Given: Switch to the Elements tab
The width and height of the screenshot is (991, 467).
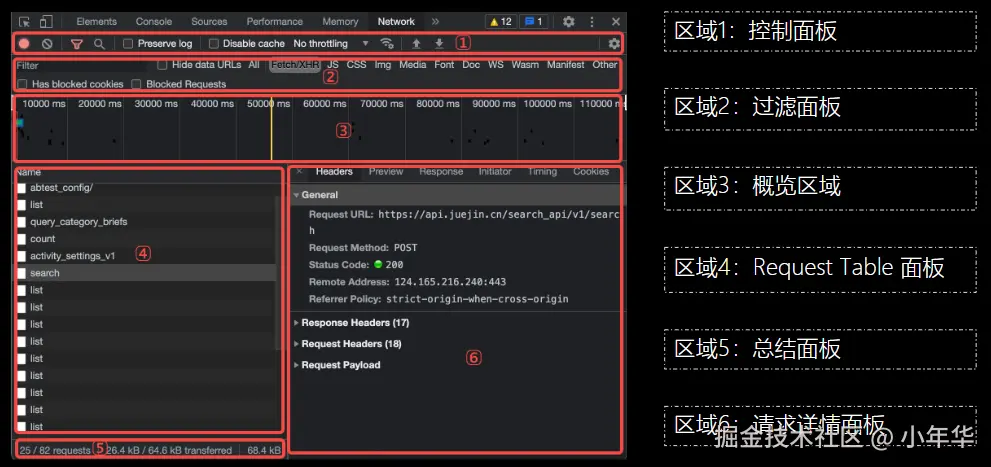Looking at the screenshot, I should 97,21.
